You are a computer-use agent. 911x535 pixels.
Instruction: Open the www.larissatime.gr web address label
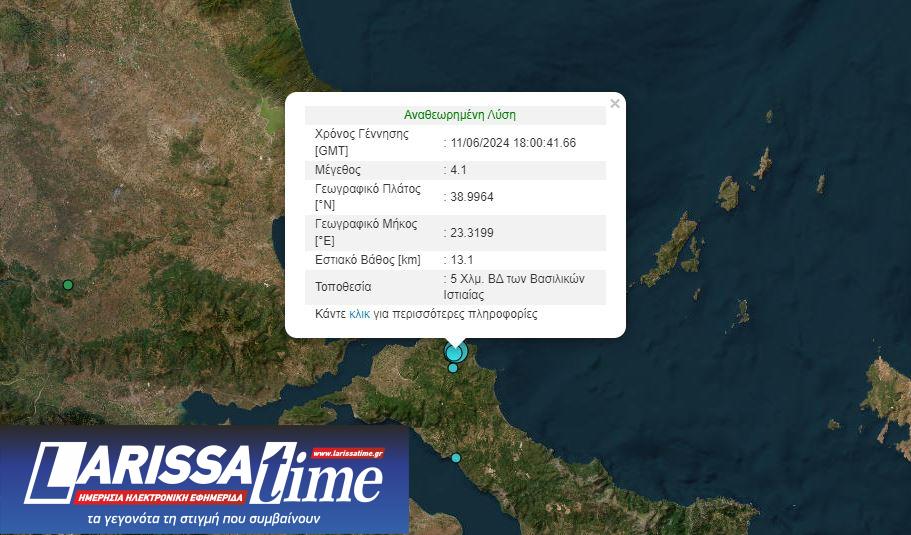[347, 453]
